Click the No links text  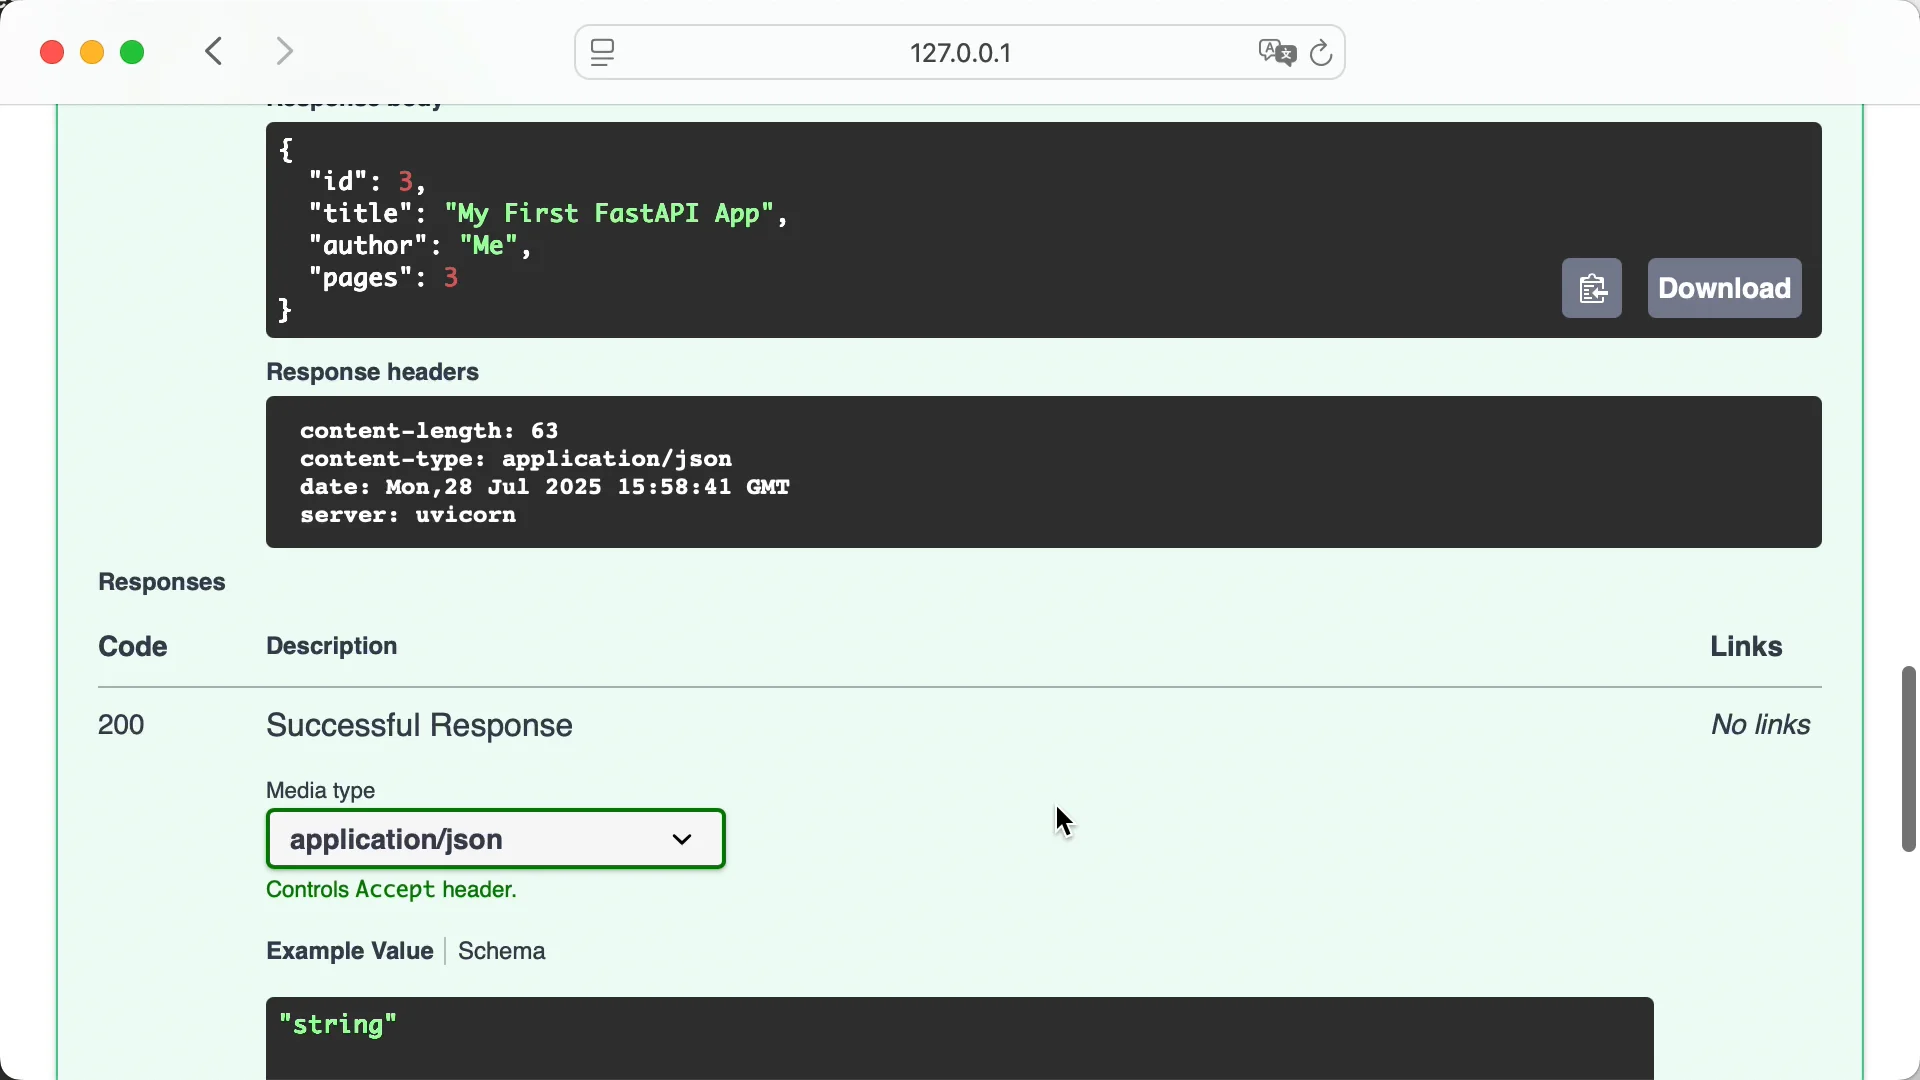point(1760,725)
